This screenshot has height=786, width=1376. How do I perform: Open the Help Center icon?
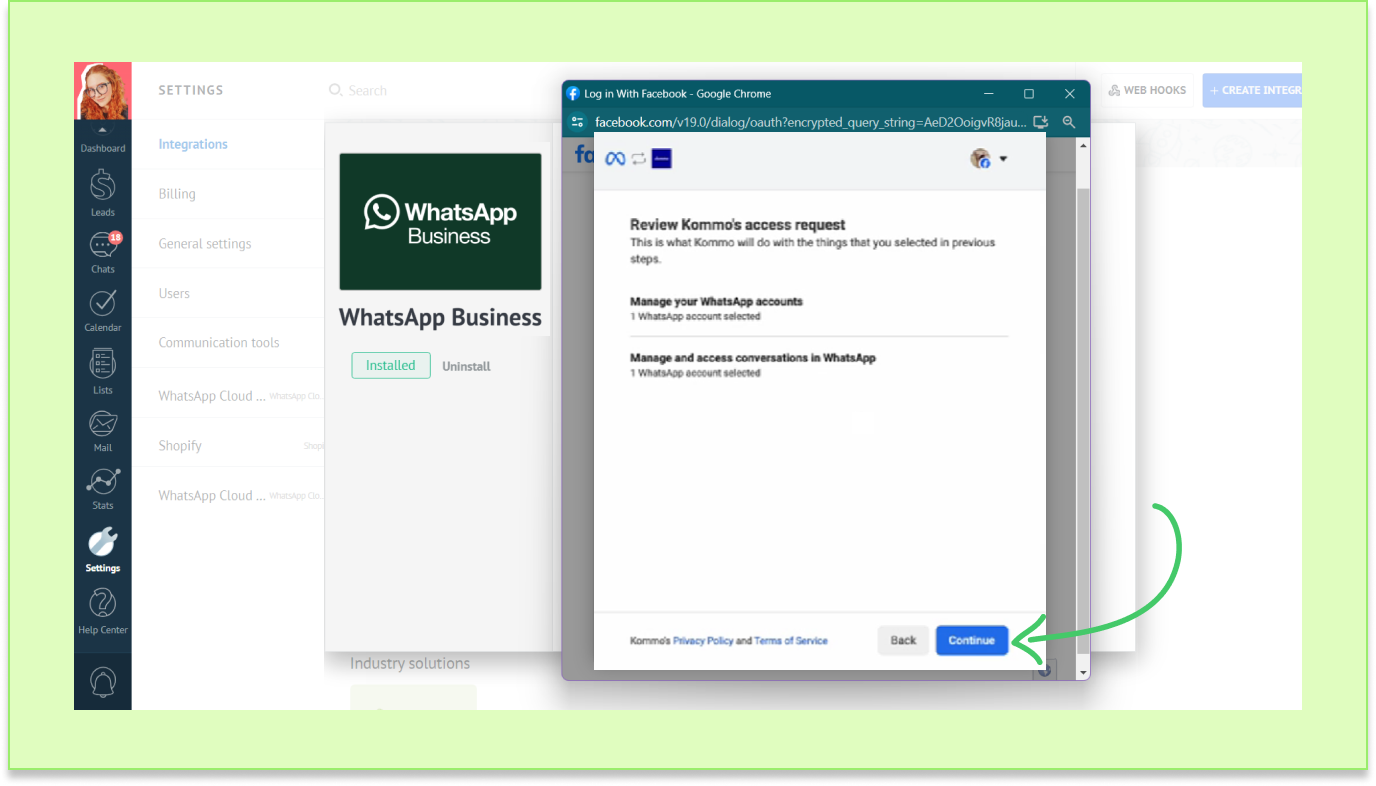(103, 606)
